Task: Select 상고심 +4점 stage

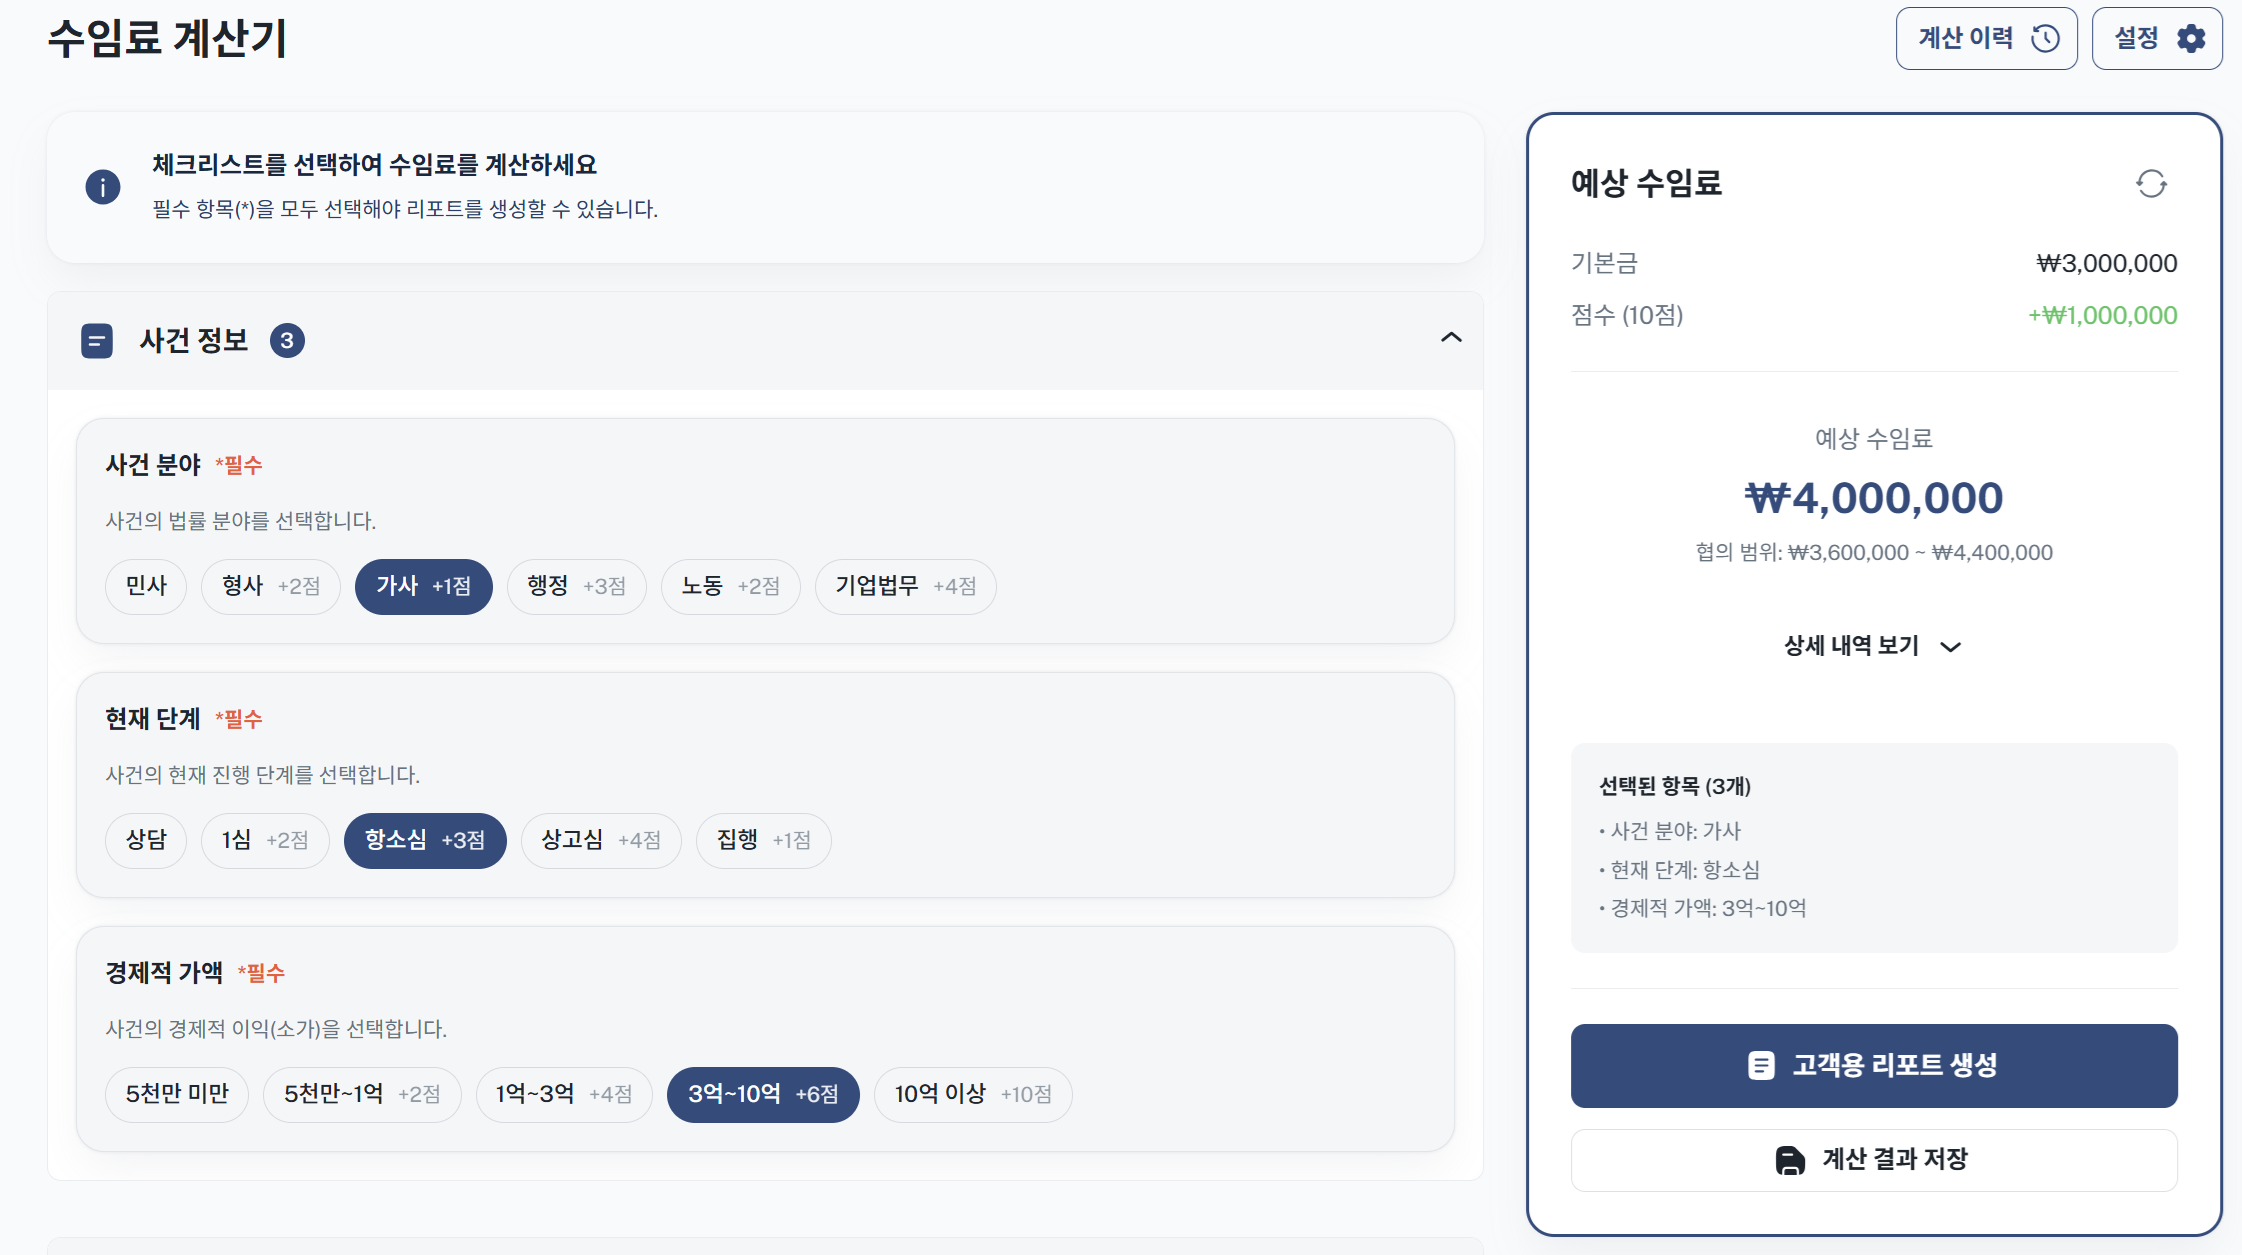Action: pyautogui.click(x=600, y=840)
